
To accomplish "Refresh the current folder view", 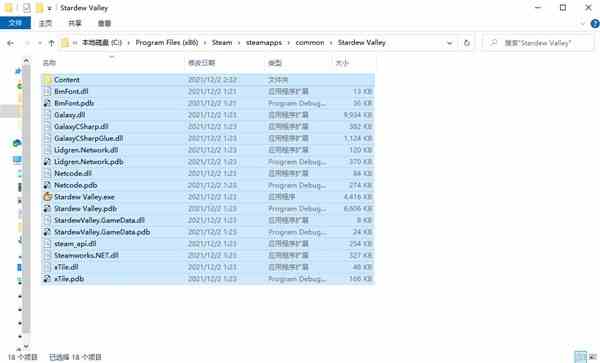I will [467, 43].
